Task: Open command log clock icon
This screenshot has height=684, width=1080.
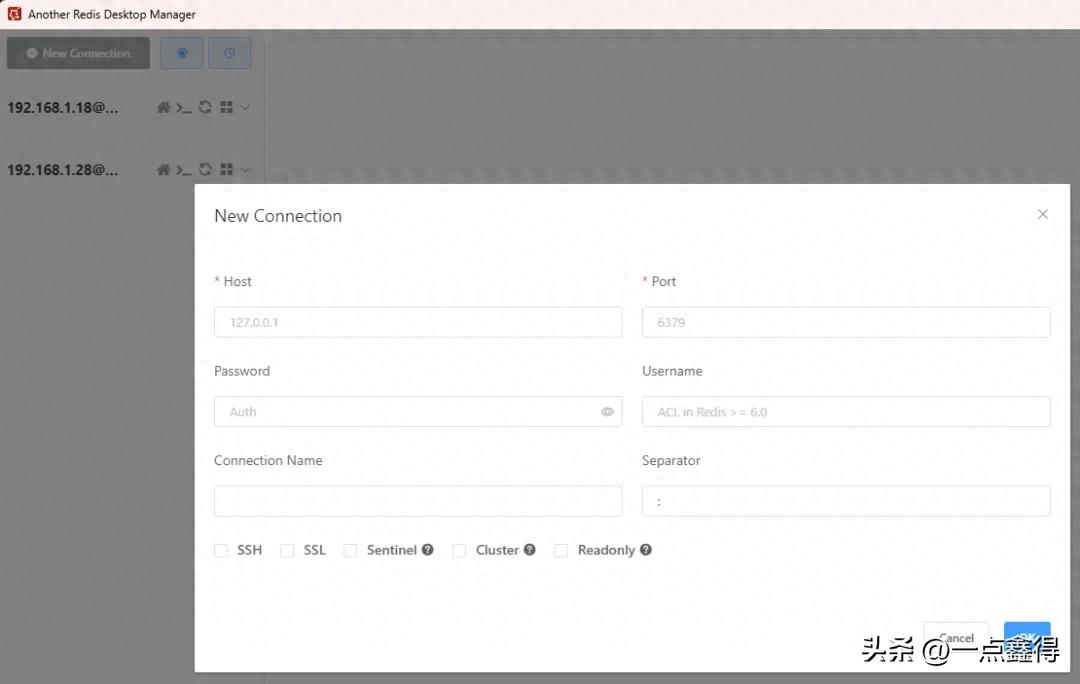Action: (x=229, y=53)
